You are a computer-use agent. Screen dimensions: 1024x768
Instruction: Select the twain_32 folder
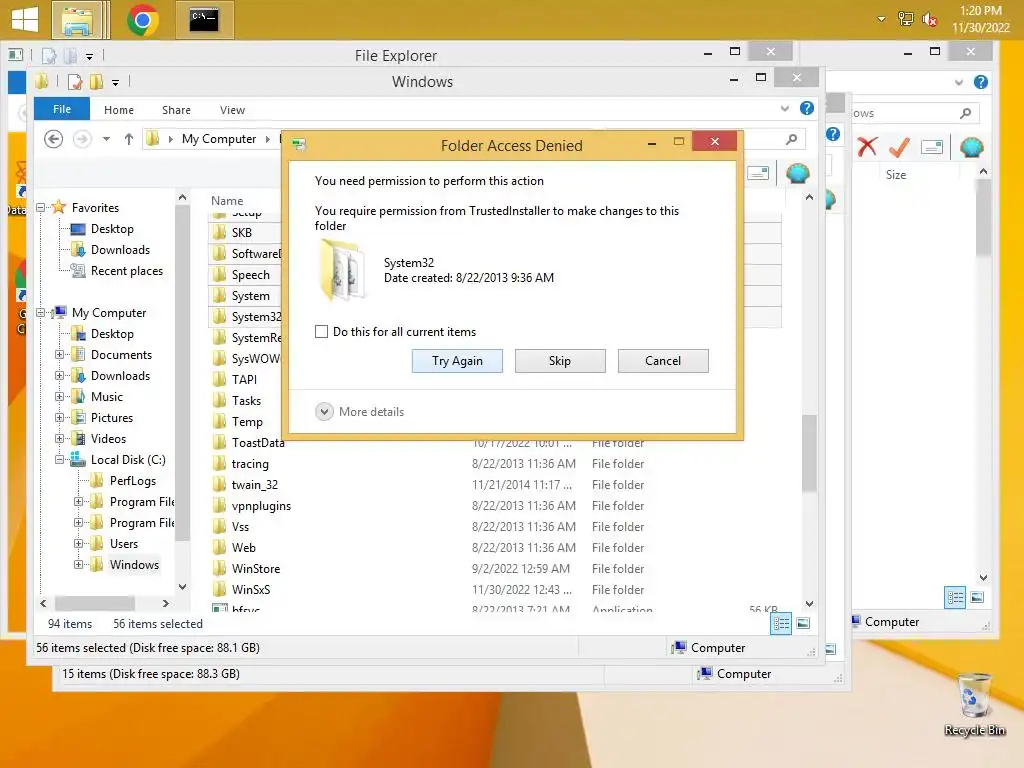coord(255,485)
